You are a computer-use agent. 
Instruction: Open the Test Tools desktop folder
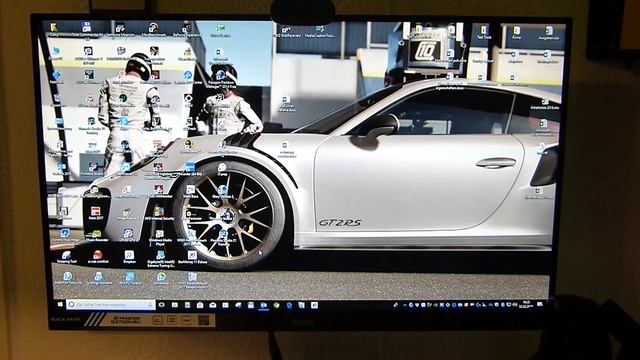(484, 32)
